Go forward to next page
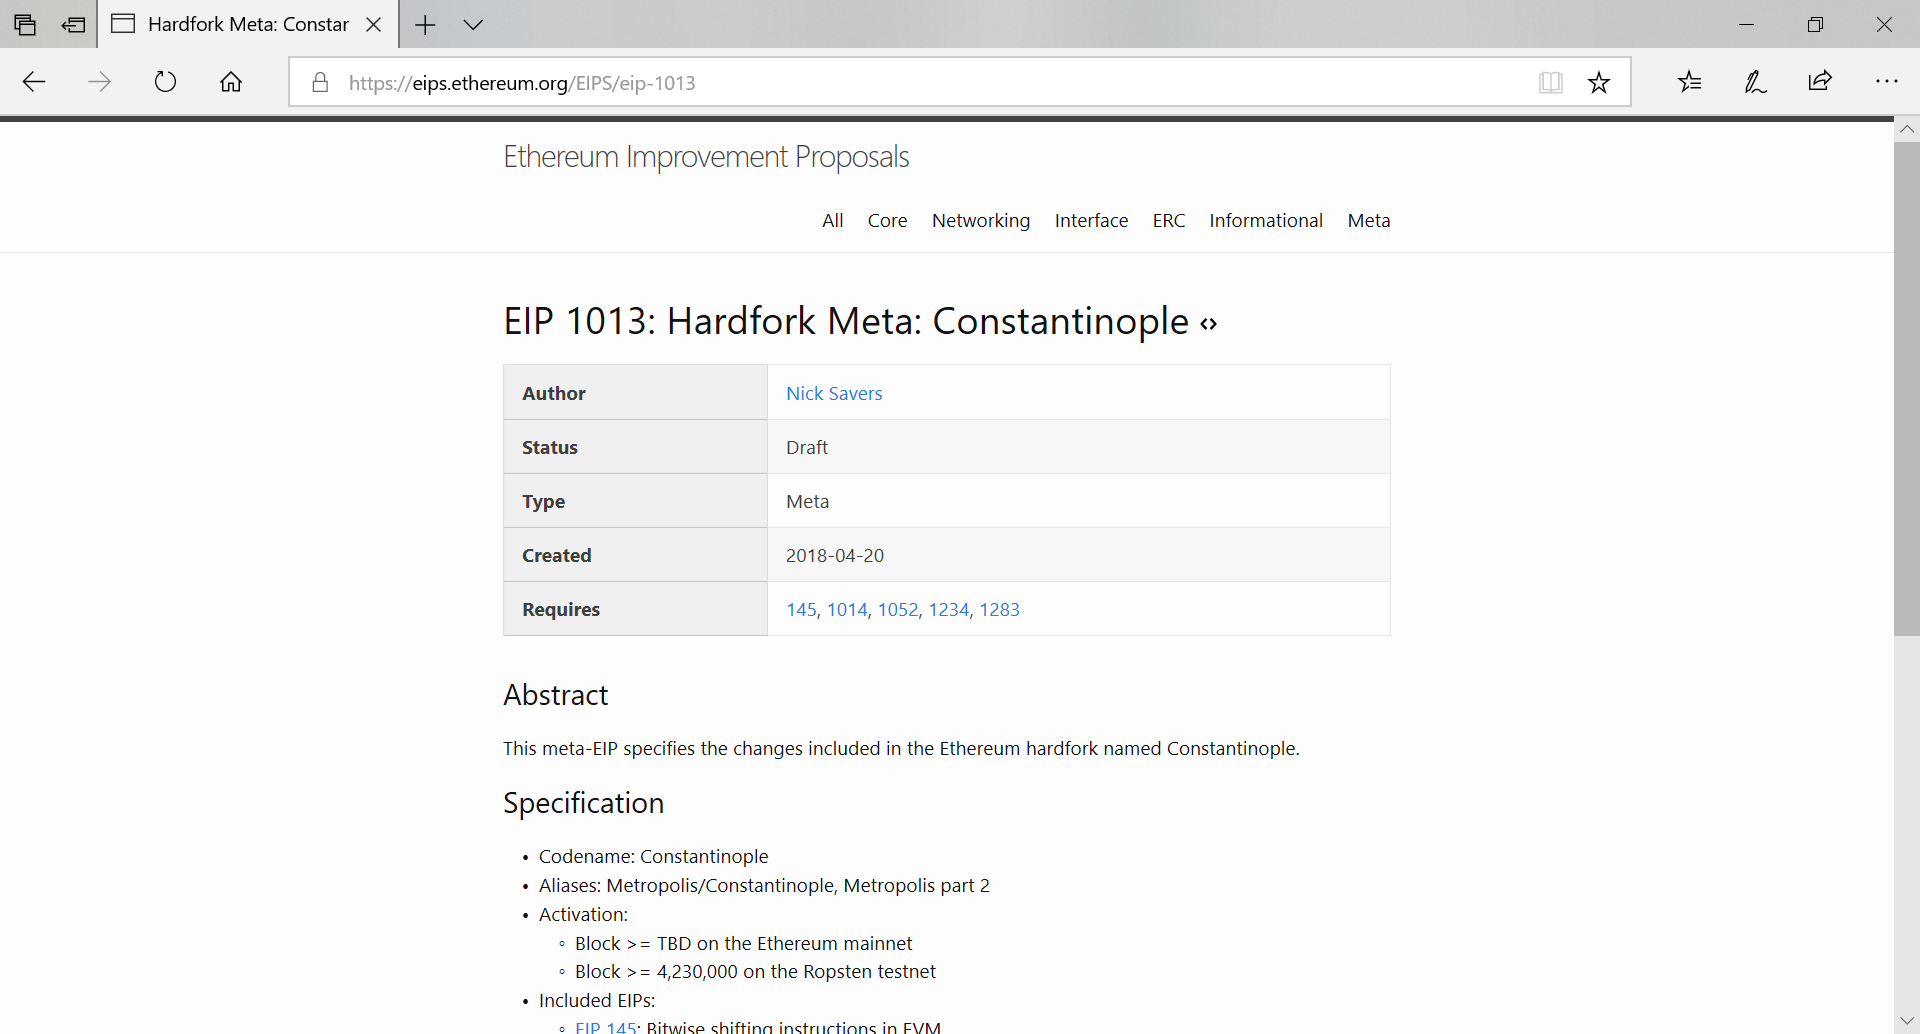Screen dimensions: 1920x1034 point(99,82)
